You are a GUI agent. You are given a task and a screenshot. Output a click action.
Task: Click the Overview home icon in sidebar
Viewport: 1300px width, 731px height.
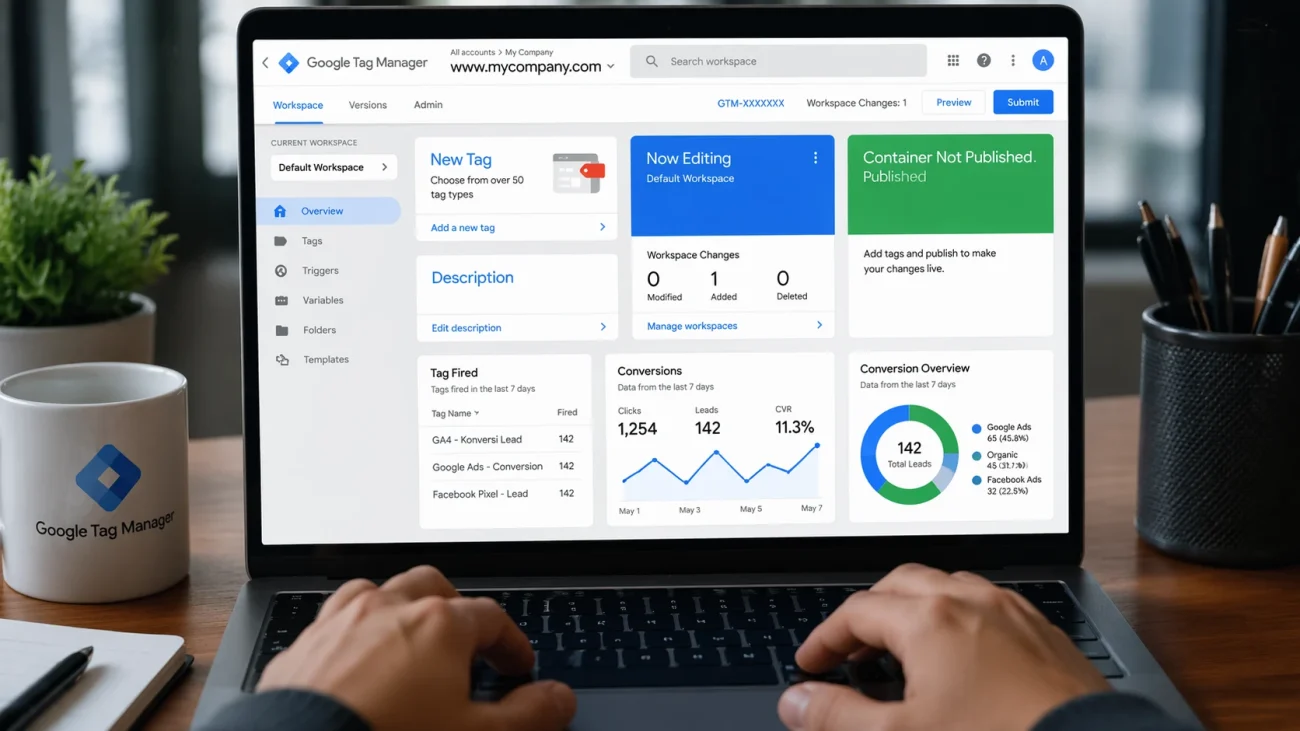[280, 211]
